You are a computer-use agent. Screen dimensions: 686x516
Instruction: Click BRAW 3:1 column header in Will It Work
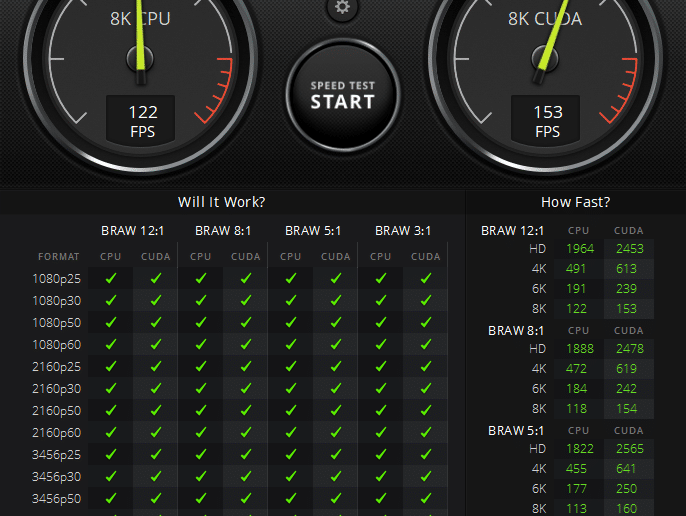(x=403, y=231)
